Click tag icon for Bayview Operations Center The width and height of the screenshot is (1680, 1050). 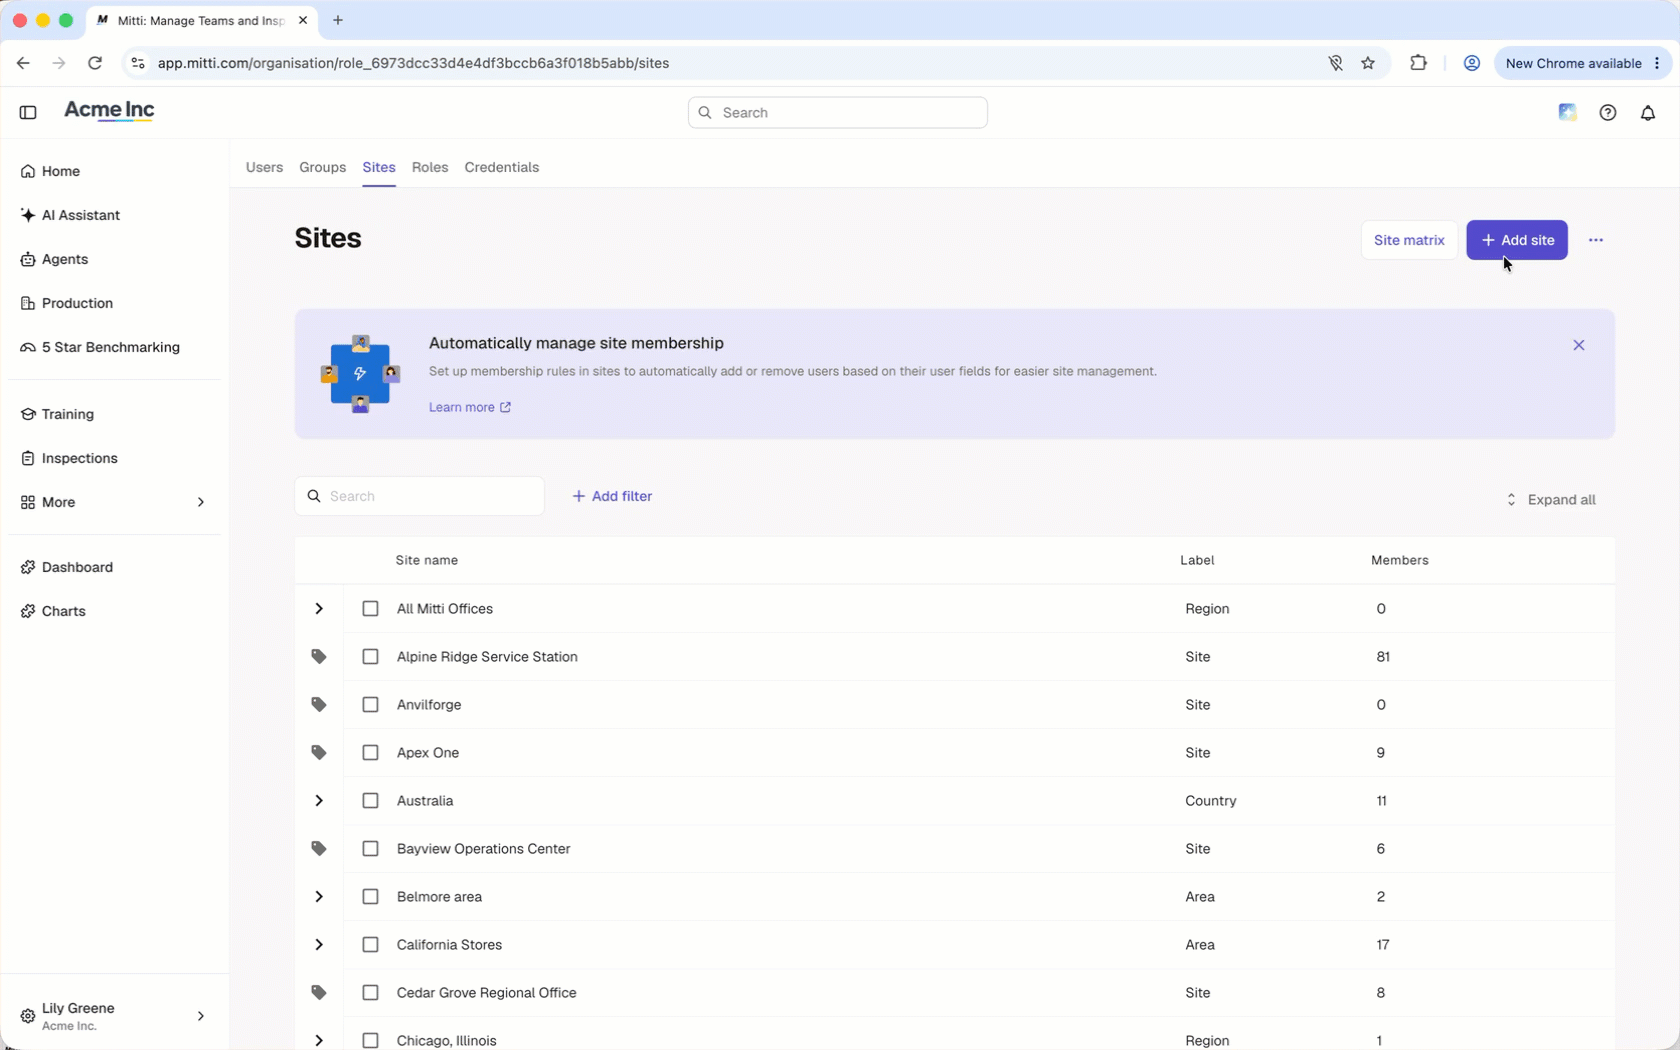pos(319,849)
